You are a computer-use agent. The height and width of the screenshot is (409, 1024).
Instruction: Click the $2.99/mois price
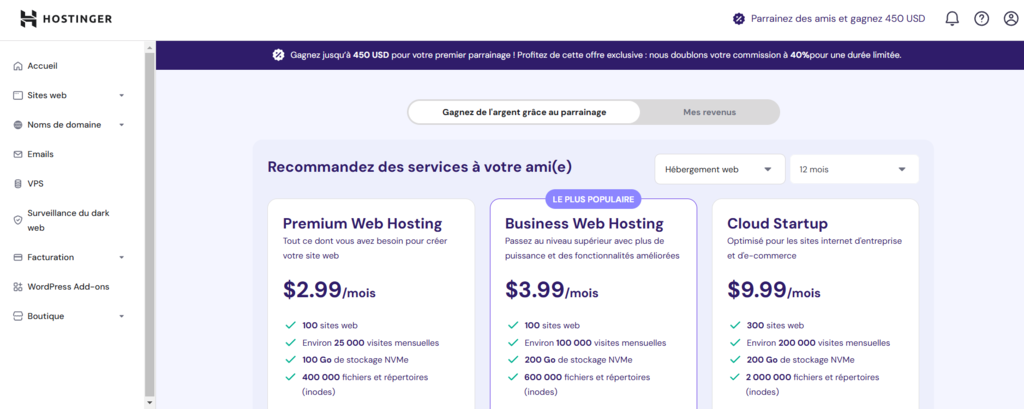pyautogui.click(x=329, y=289)
